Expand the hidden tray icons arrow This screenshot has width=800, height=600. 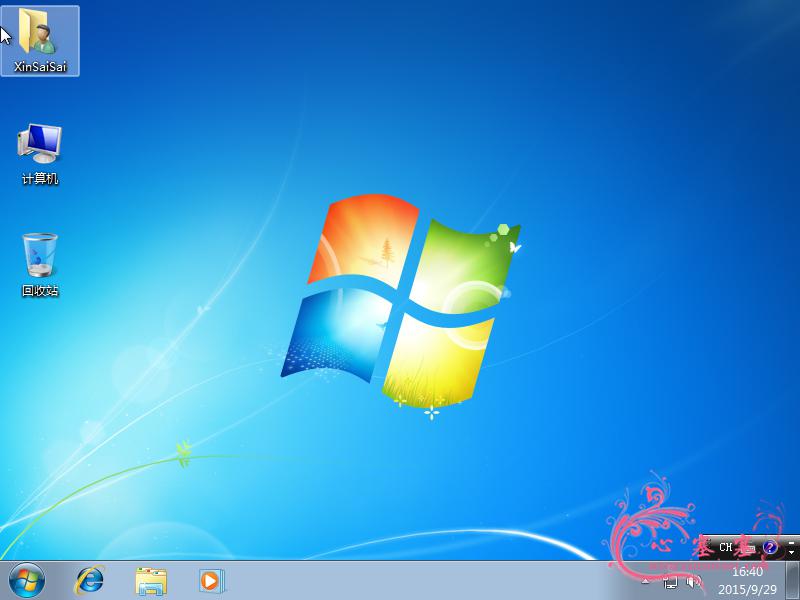point(645,582)
